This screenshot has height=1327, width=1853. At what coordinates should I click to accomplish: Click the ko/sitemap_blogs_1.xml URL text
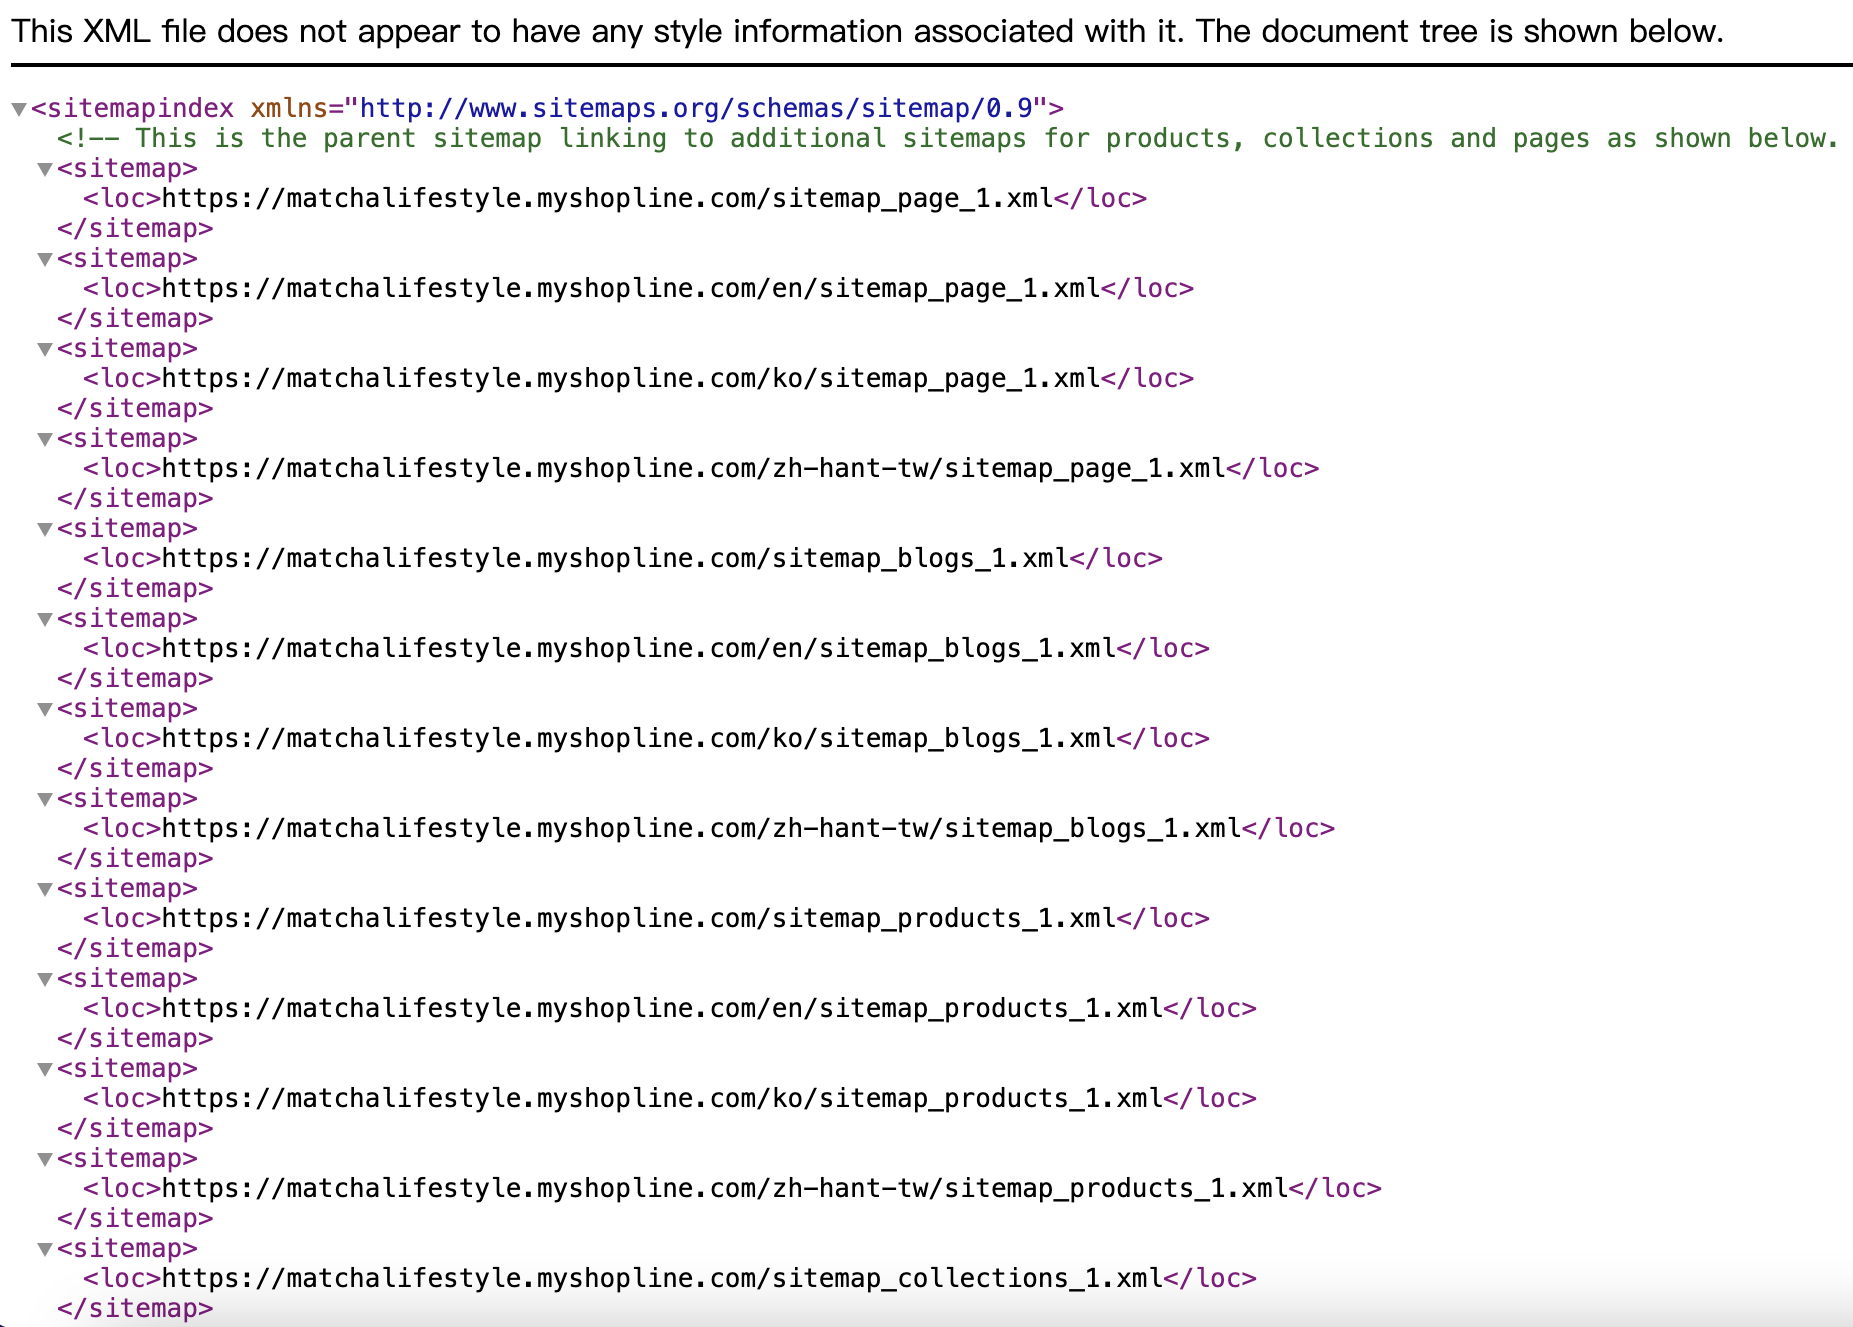pos(639,738)
